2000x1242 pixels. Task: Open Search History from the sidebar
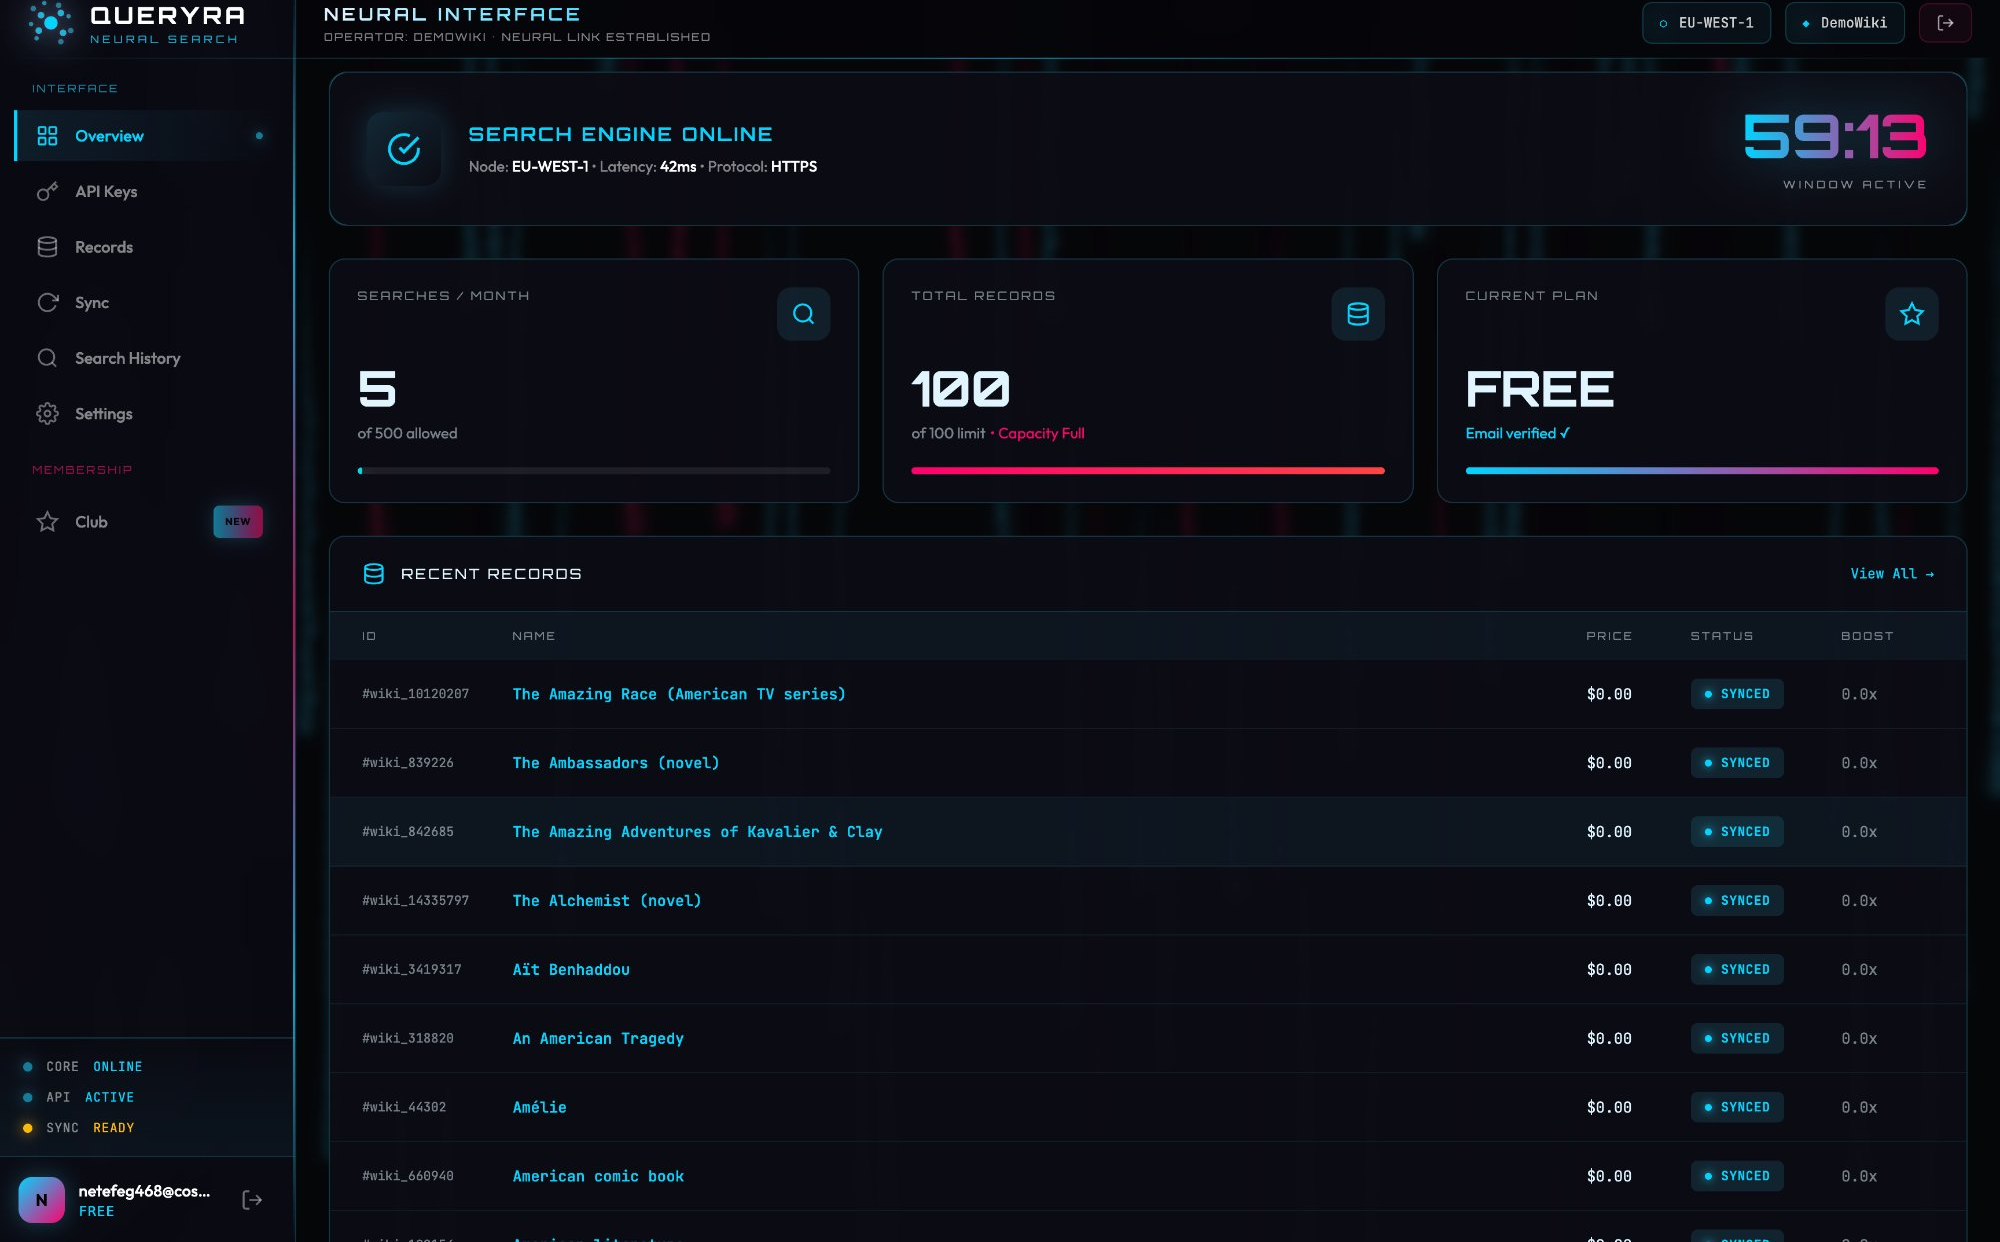pyautogui.click(x=127, y=358)
